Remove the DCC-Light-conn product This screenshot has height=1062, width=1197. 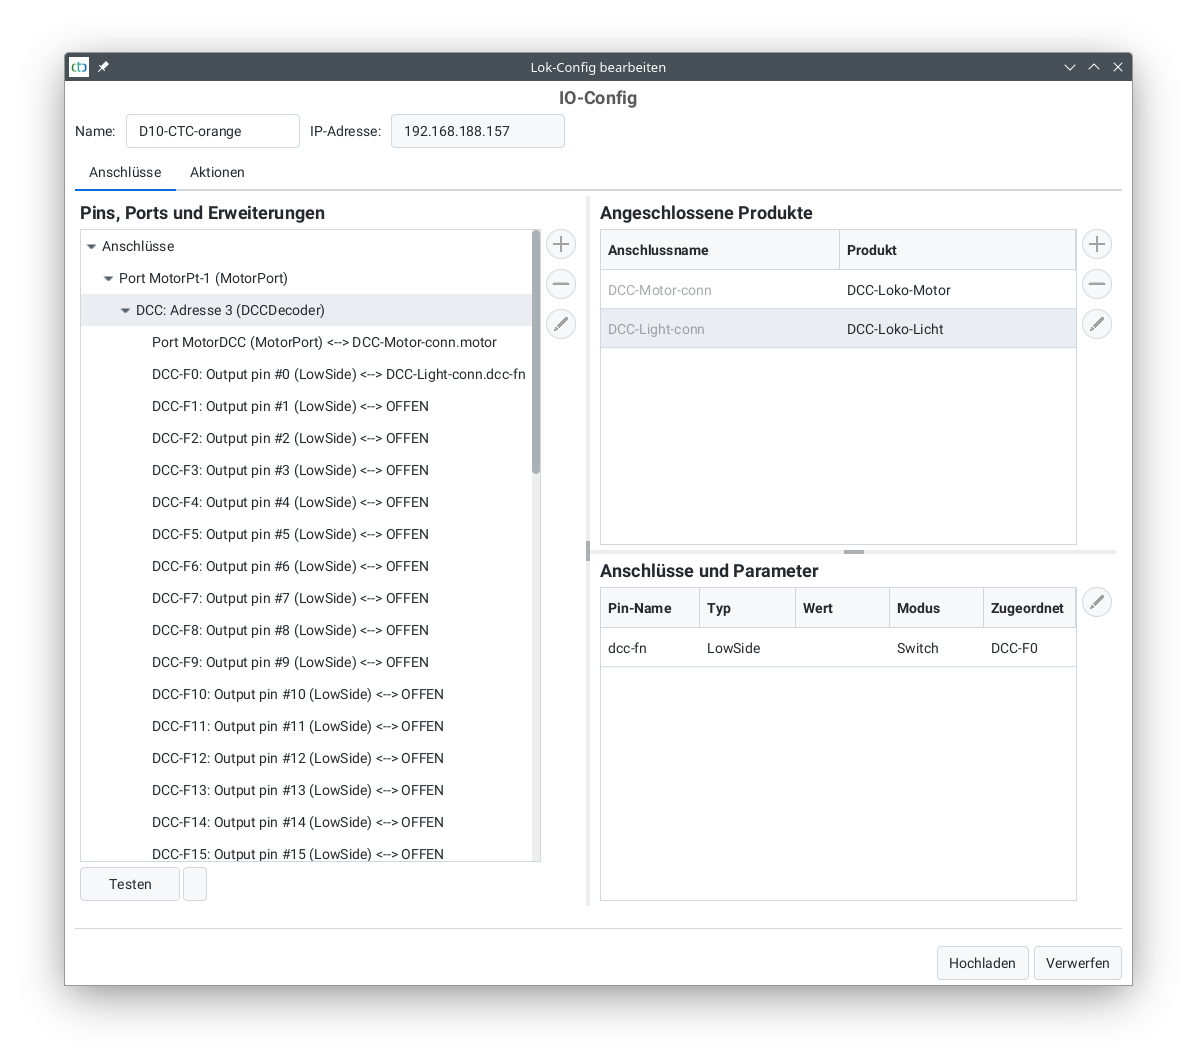(x=1096, y=283)
